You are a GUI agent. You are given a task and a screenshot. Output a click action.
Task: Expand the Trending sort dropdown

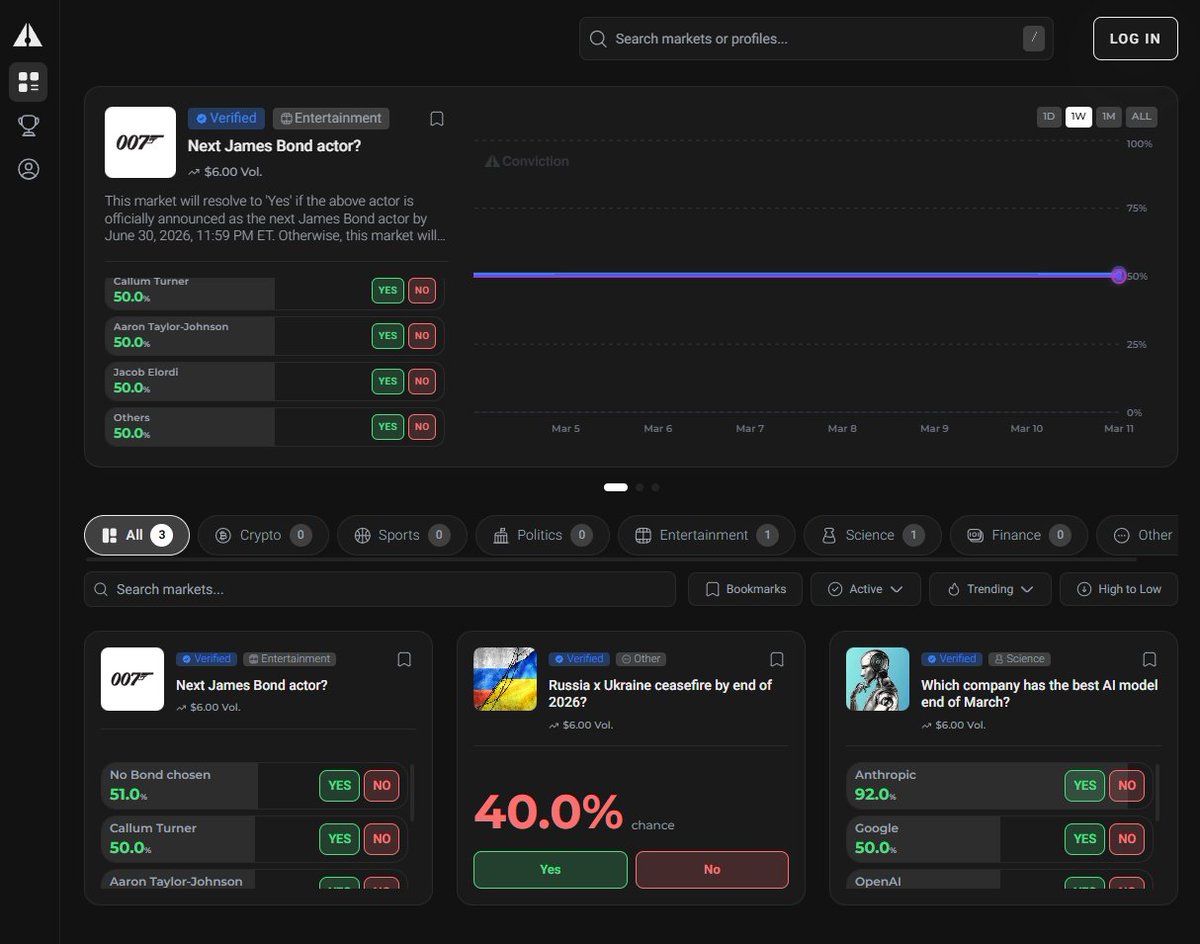click(989, 589)
